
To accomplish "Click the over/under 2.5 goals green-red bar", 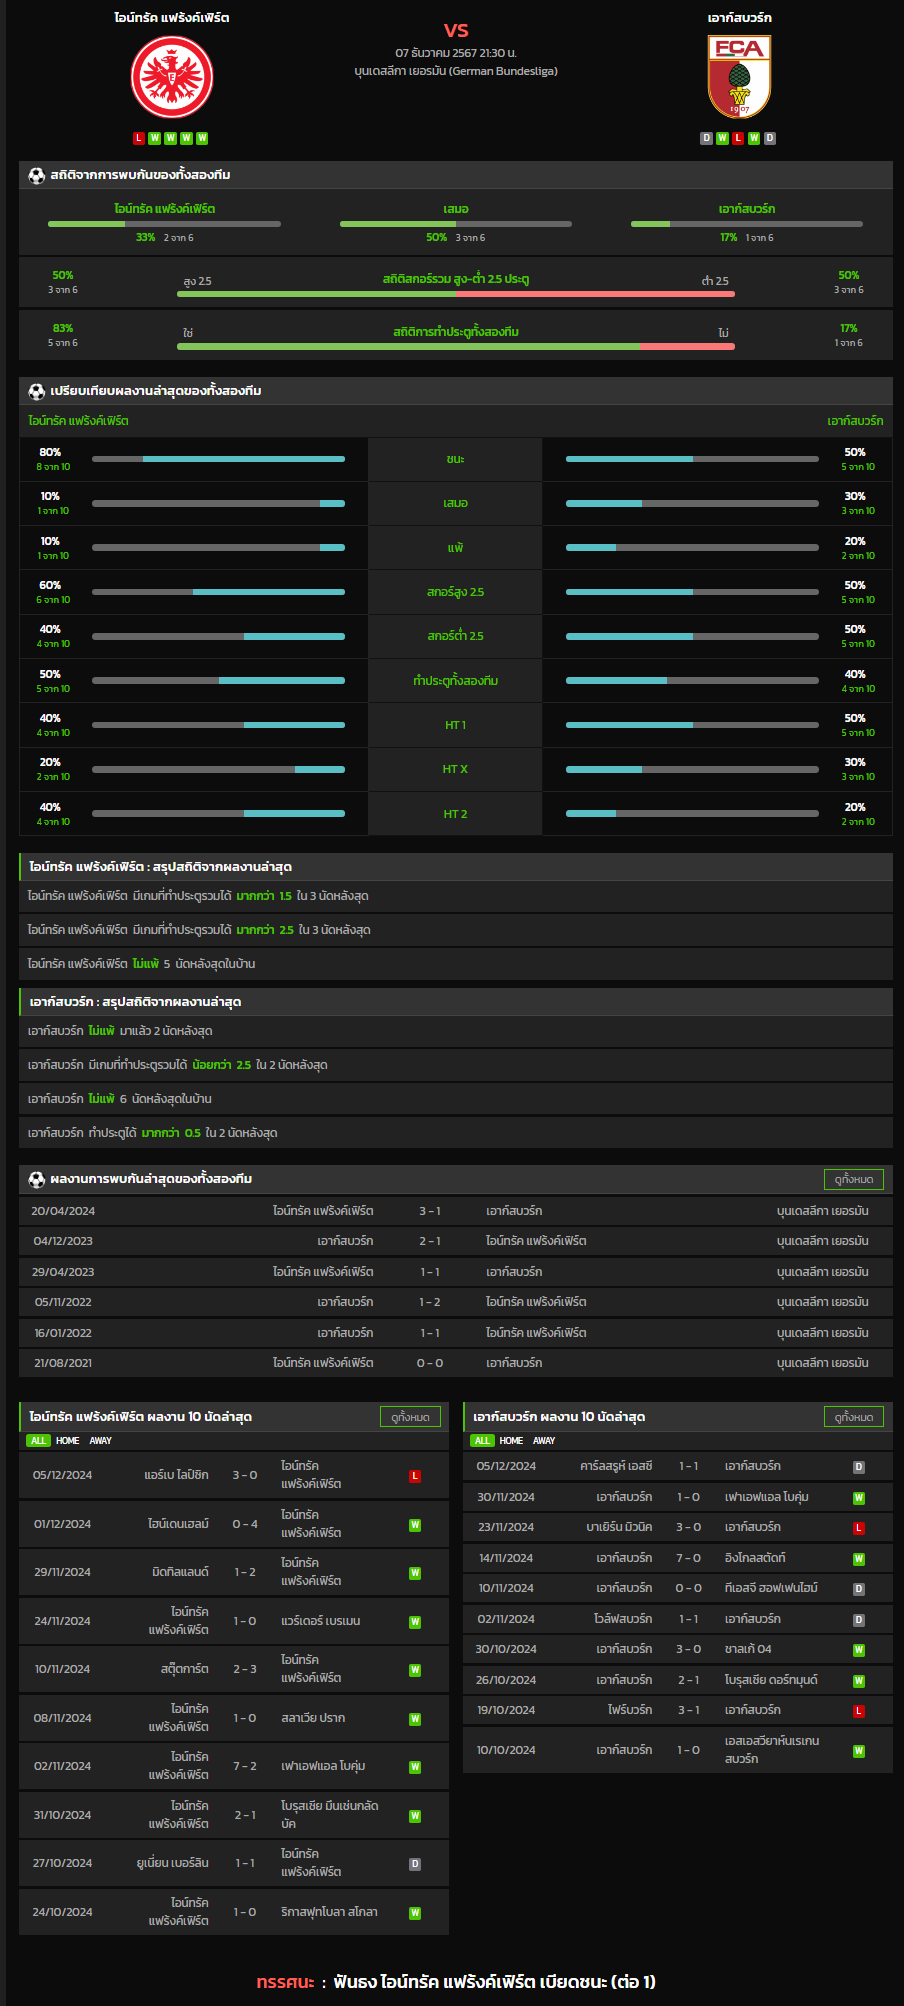I will pos(456,294).
